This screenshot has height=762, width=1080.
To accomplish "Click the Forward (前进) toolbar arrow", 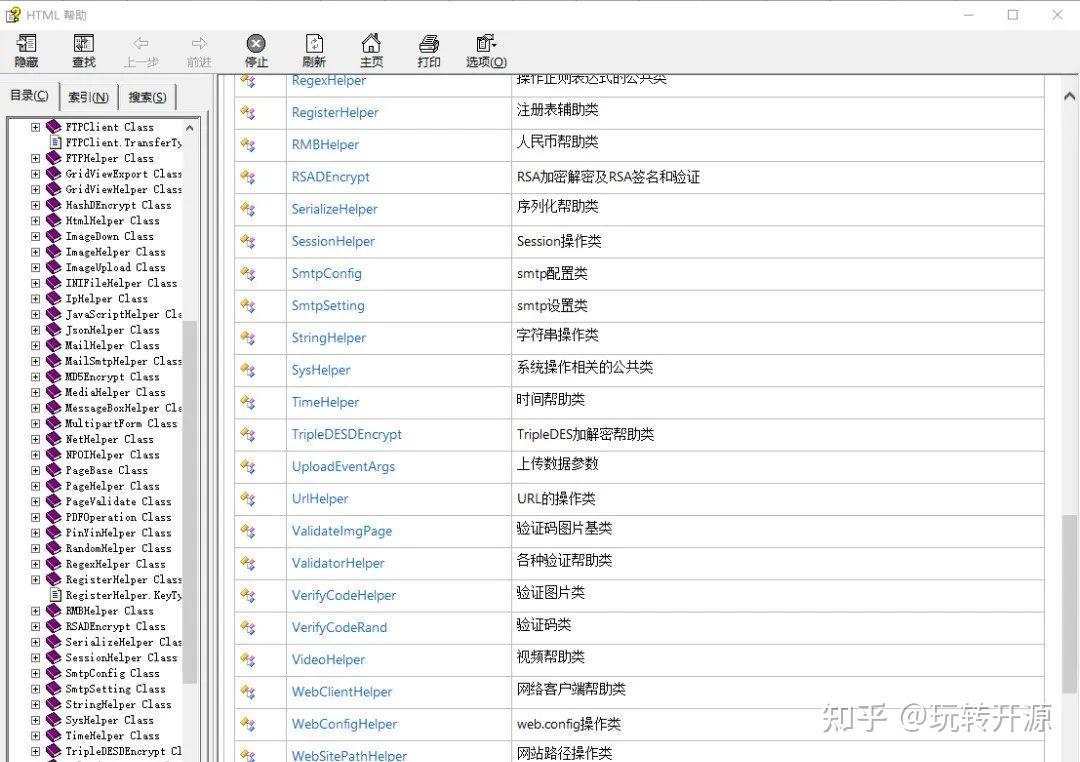I will [199, 44].
